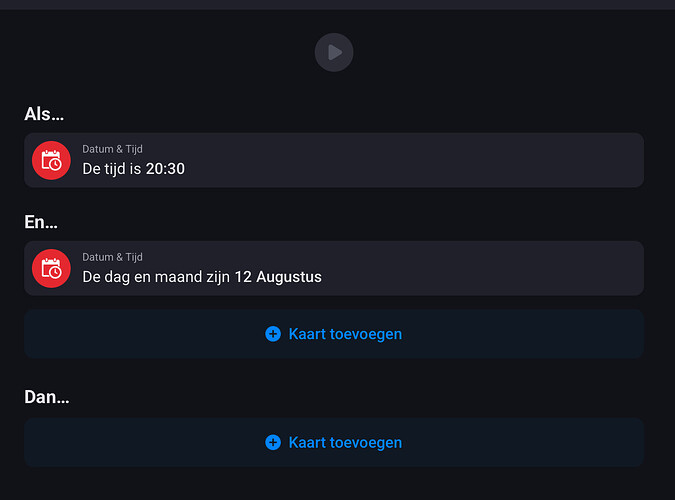The width and height of the screenshot is (675, 500).
Task: Click 'Datum & Tijd' label in the Als card
Action: (x=112, y=149)
